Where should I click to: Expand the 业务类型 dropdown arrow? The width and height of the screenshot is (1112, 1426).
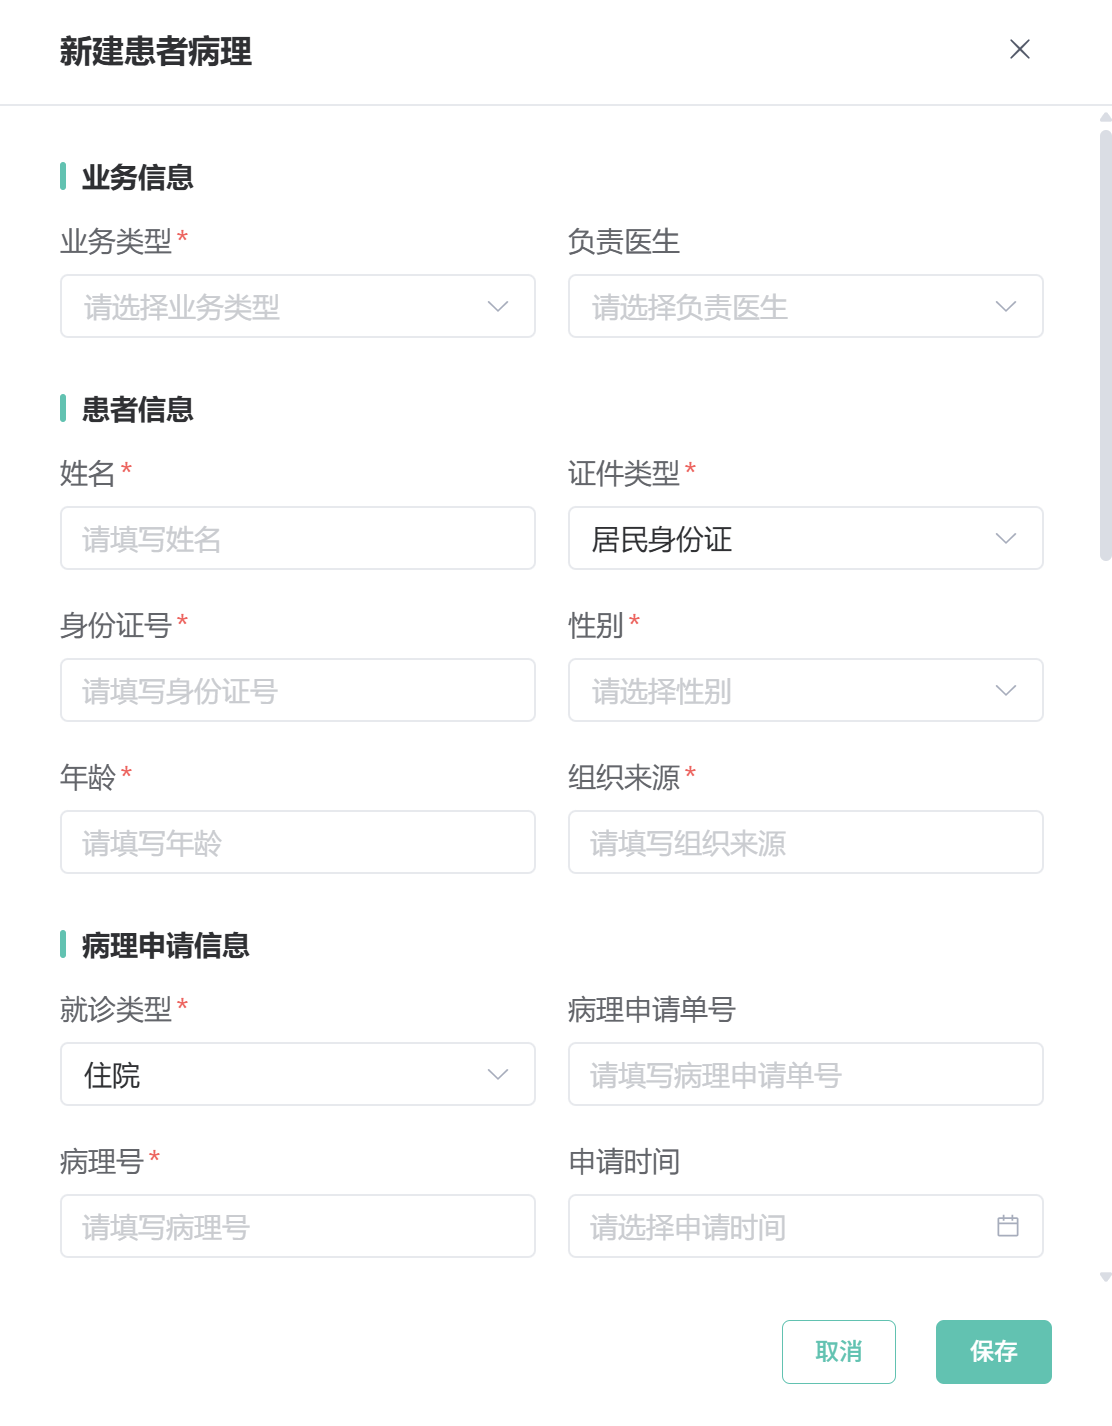tap(498, 306)
